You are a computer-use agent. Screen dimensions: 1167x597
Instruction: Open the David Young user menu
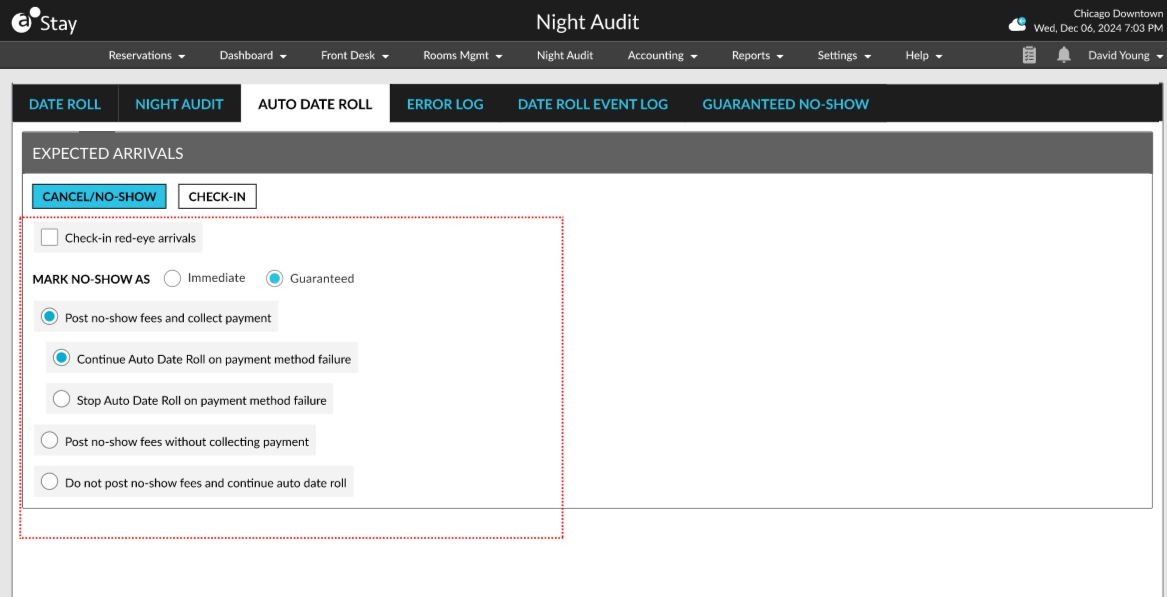coord(1125,55)
